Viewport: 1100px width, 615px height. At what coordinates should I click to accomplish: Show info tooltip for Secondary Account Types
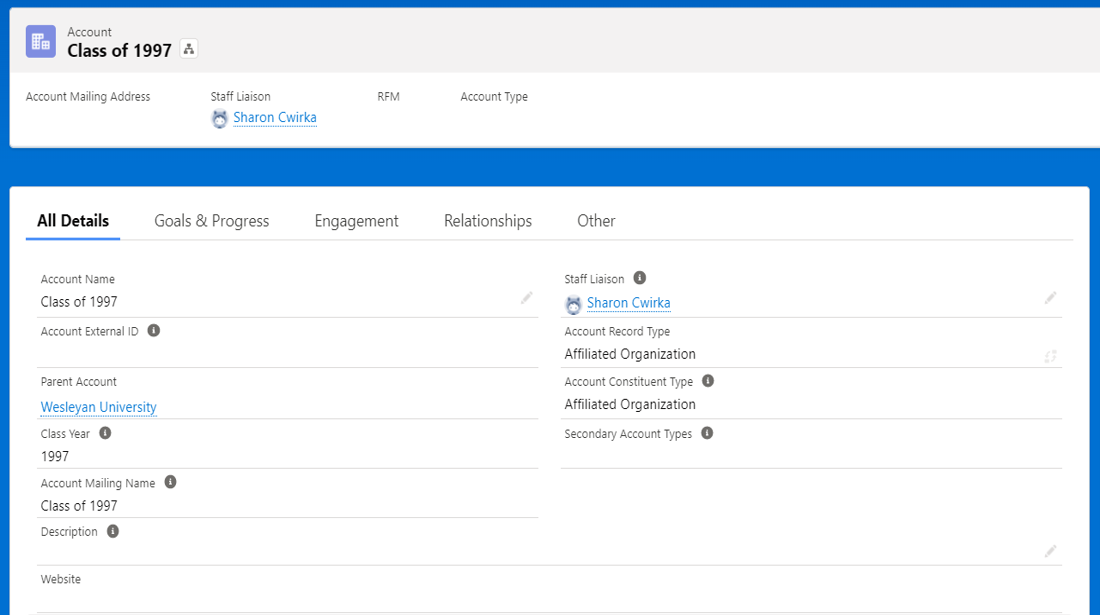coord(707,433)
